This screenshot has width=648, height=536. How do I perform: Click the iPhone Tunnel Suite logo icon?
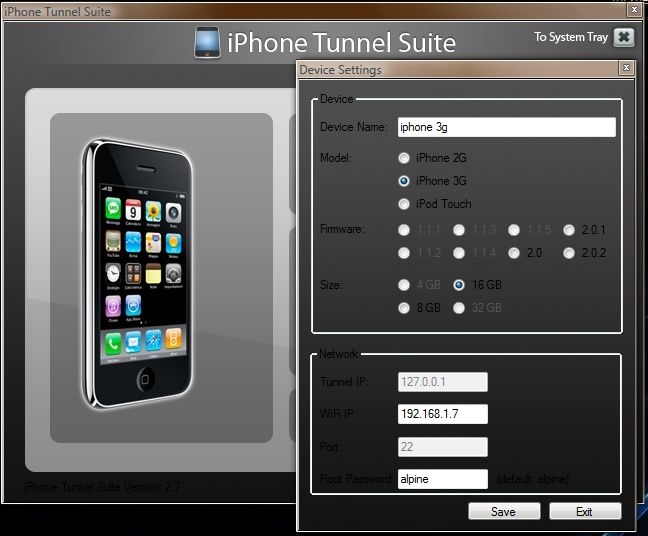(x=207, y=42)
